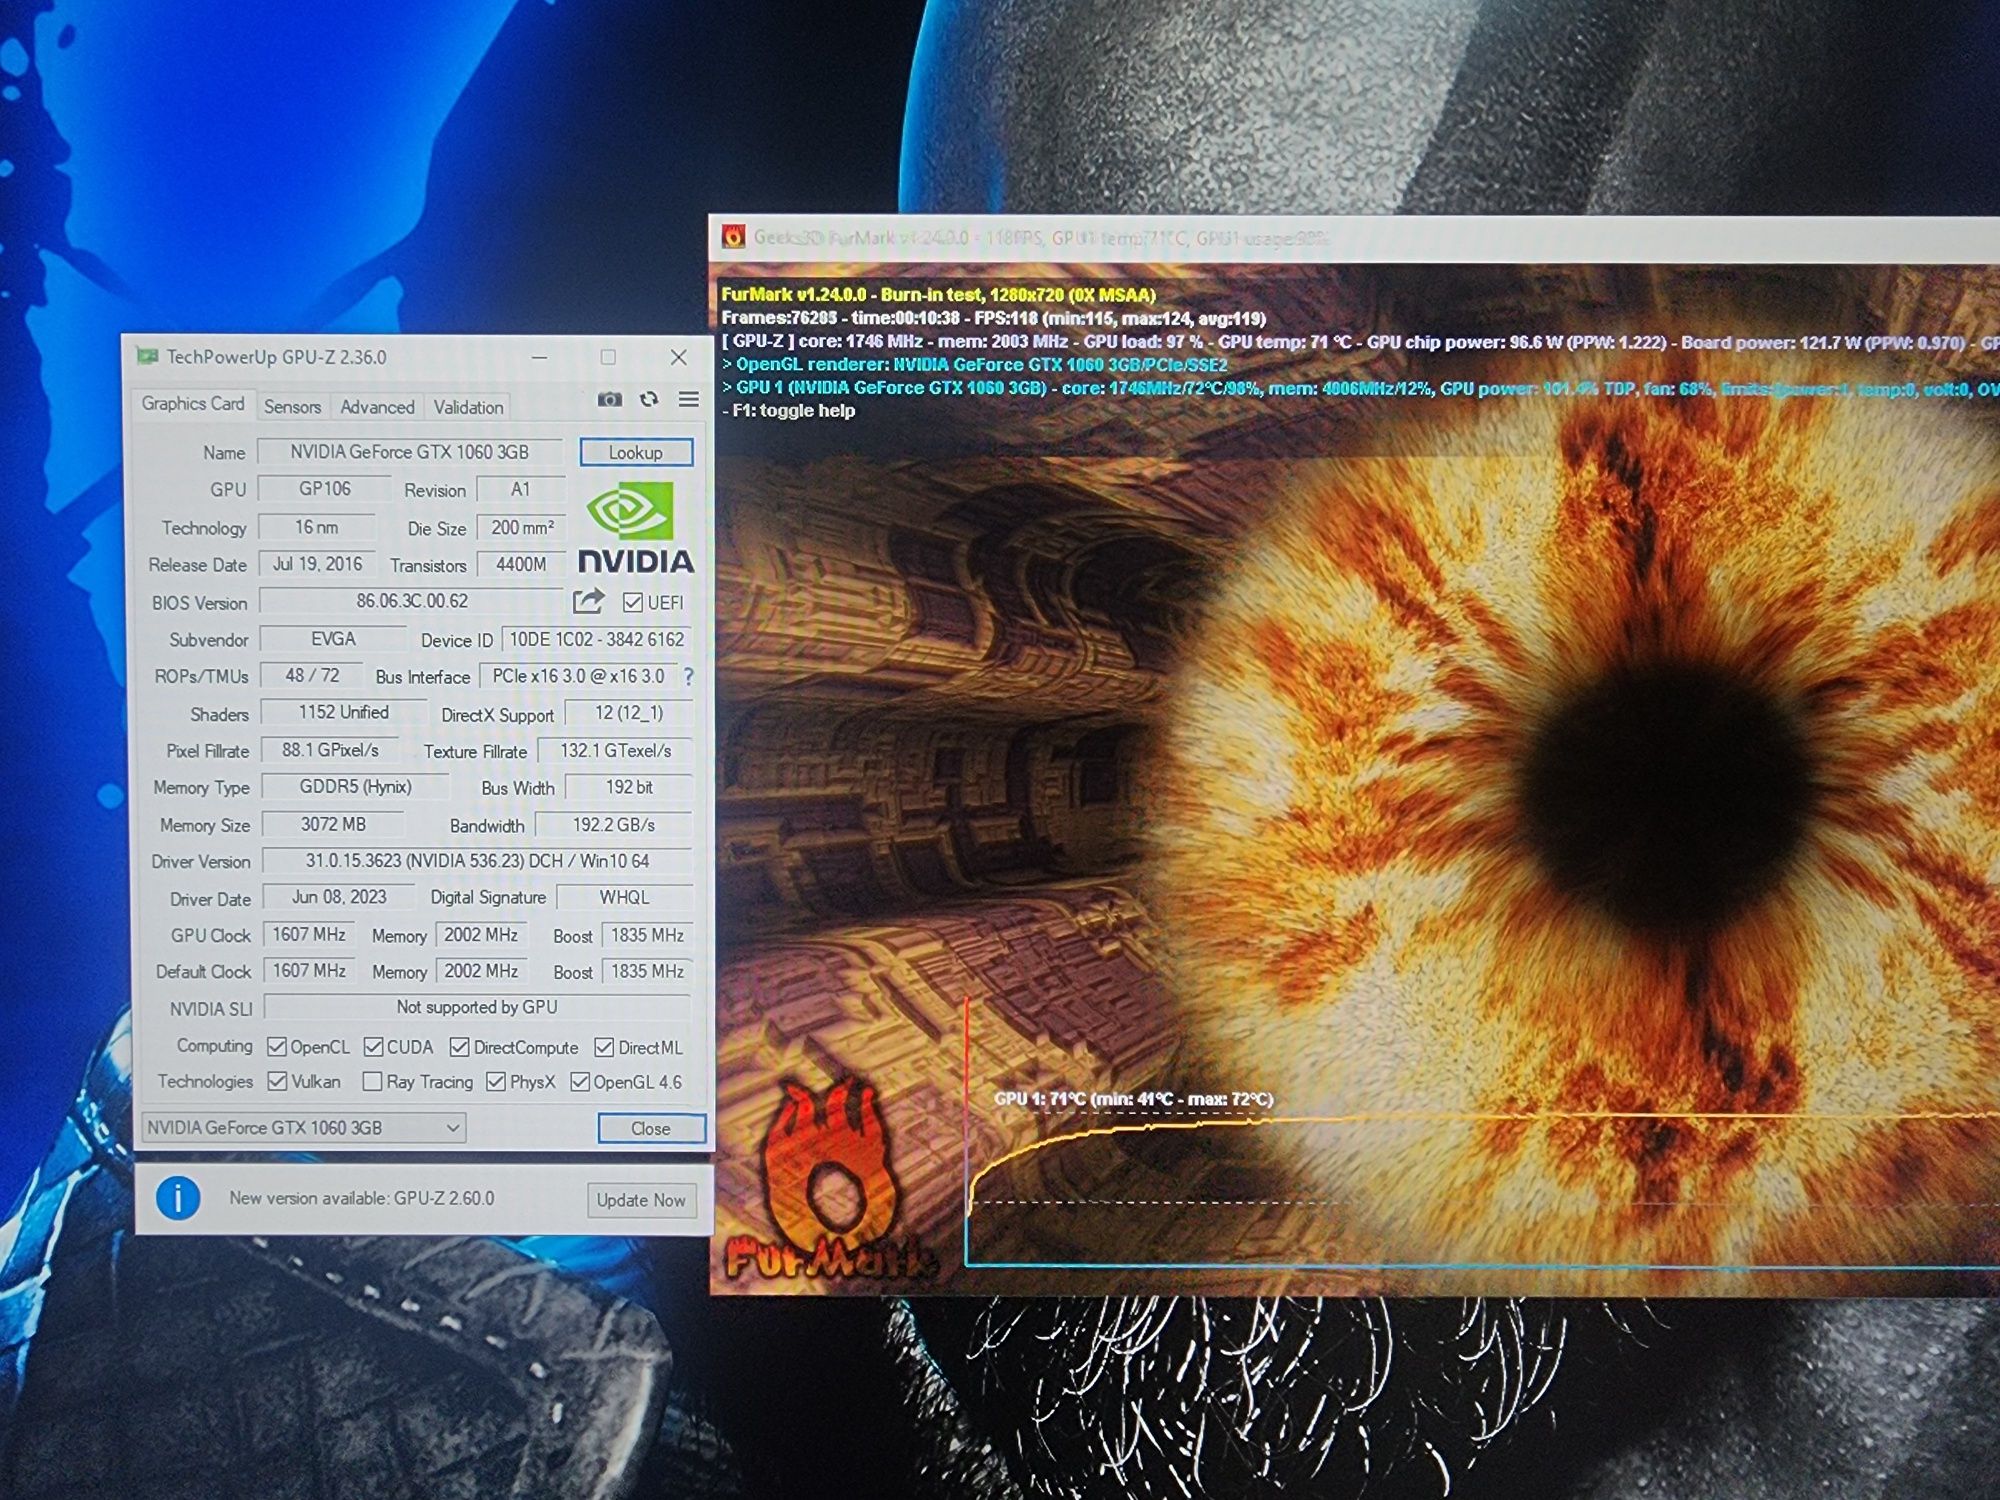Click the Driver Date value Jun 08, 2023
Image resolution: width=2000 pixels, height=1500 pixels.
pyautogui.click(x=339, y=897)
